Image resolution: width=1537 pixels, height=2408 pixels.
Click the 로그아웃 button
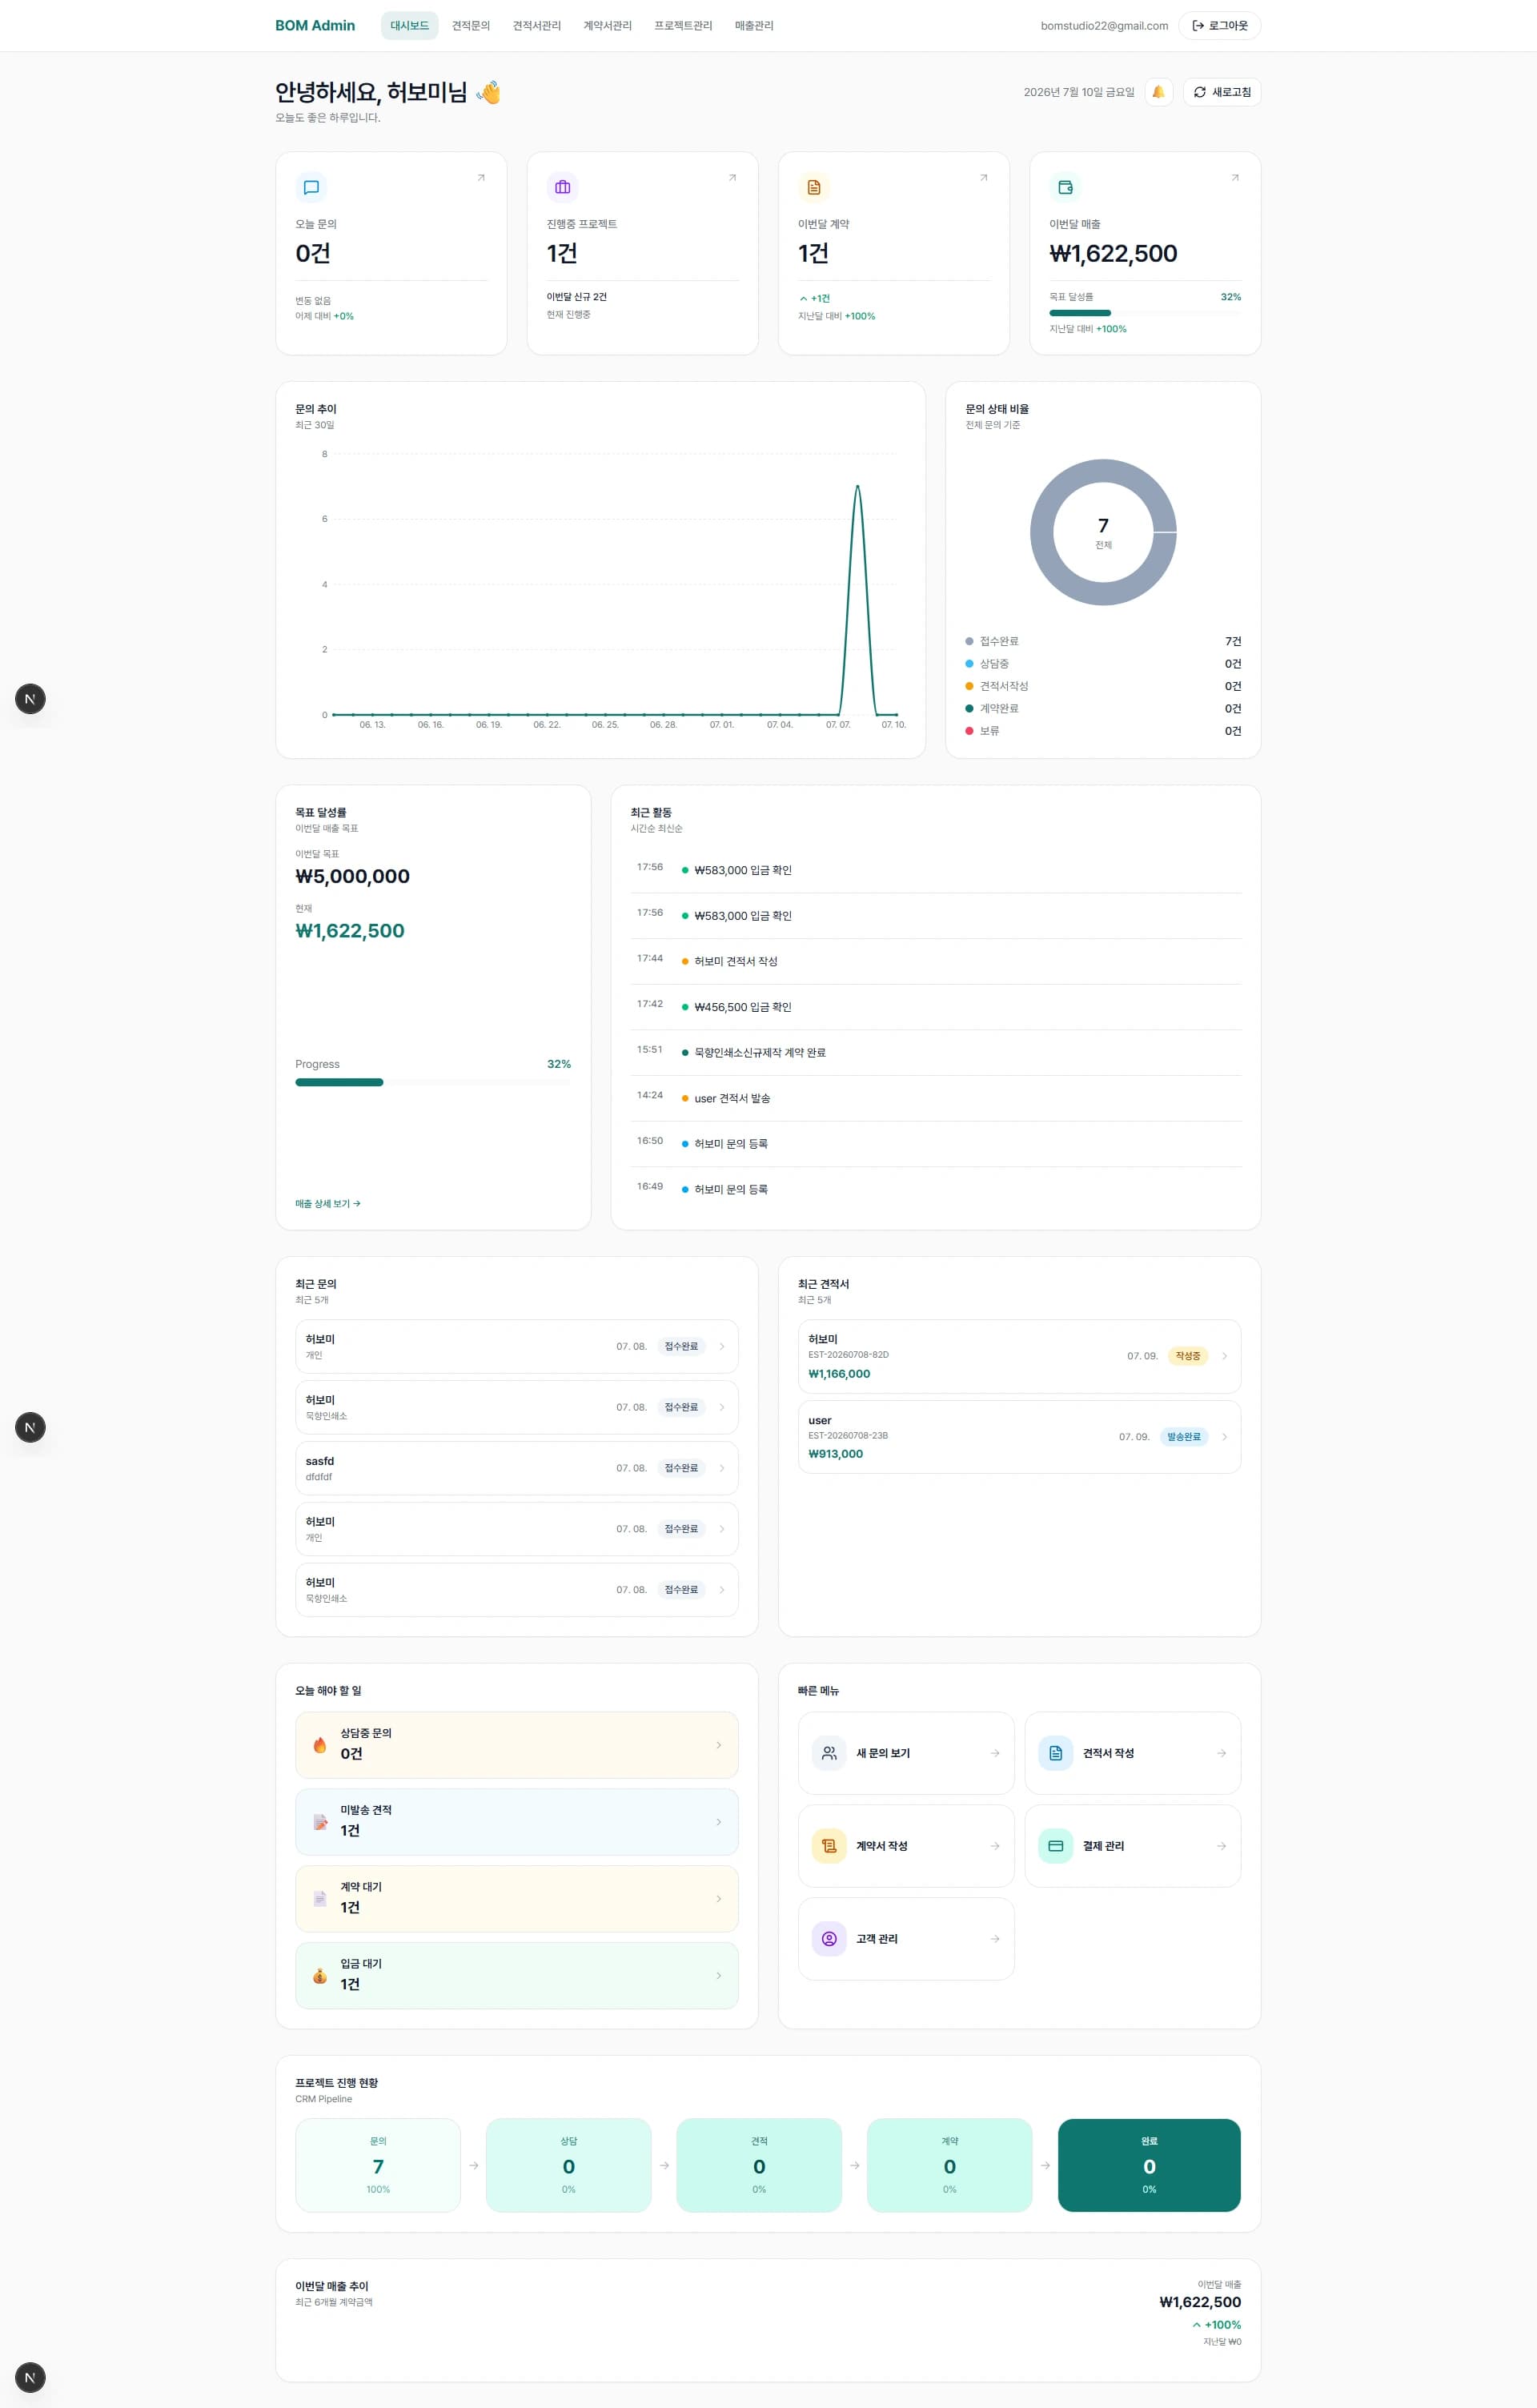[1220, 26]
